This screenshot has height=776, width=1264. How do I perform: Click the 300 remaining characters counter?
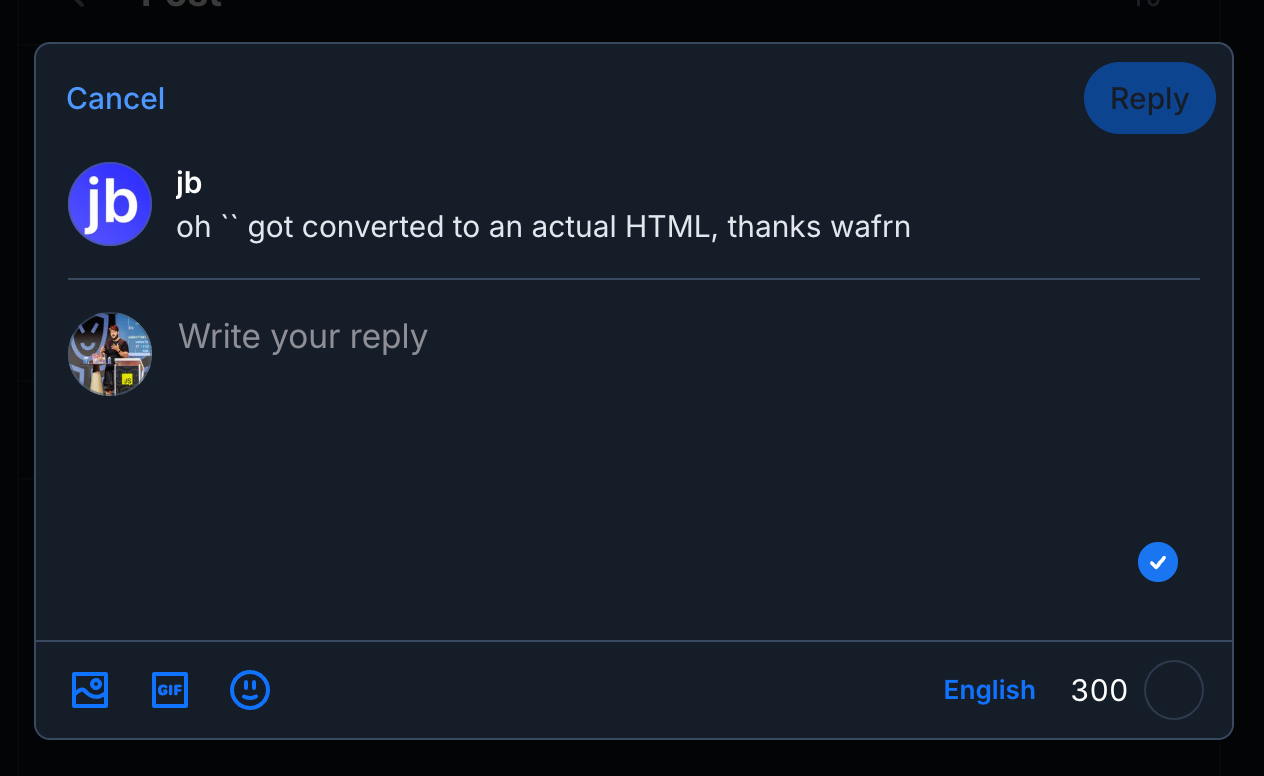[1099, 690]
